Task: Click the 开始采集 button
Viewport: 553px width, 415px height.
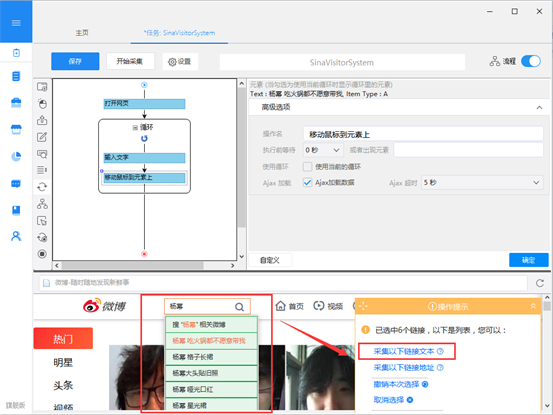Action: (x=130, y=61)
